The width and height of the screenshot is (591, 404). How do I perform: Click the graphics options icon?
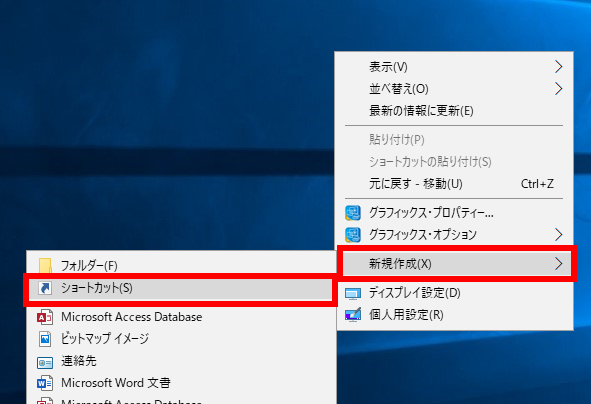(x=353, y=235)
